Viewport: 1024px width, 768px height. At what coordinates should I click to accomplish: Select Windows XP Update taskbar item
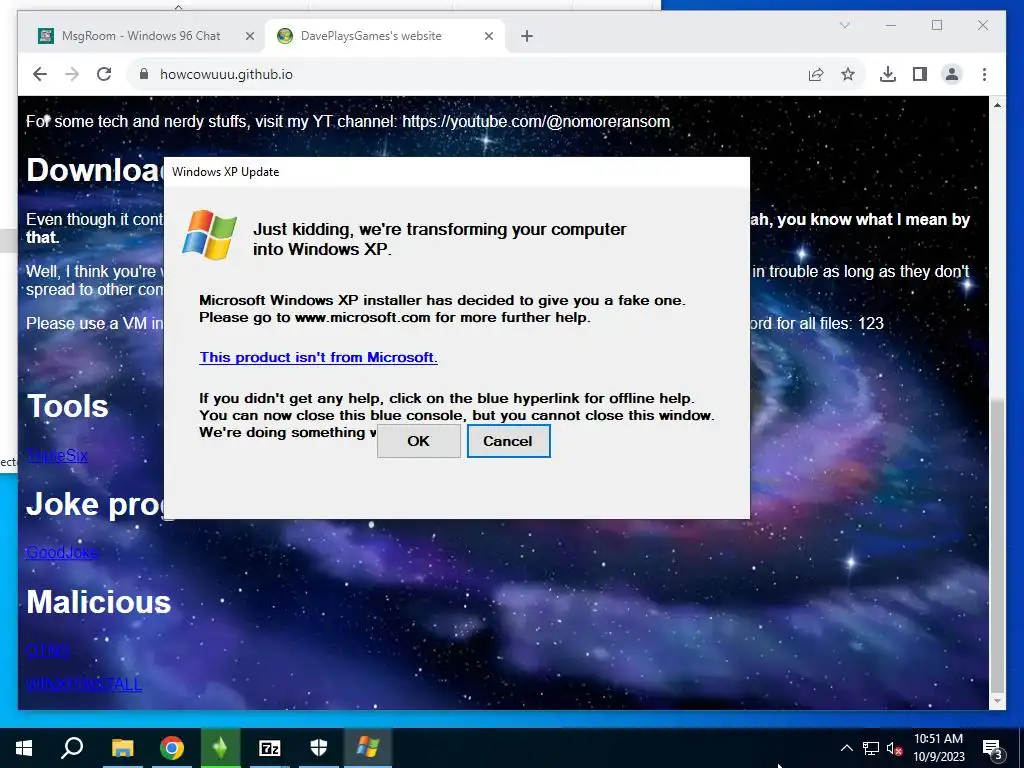tap(368, 748)
